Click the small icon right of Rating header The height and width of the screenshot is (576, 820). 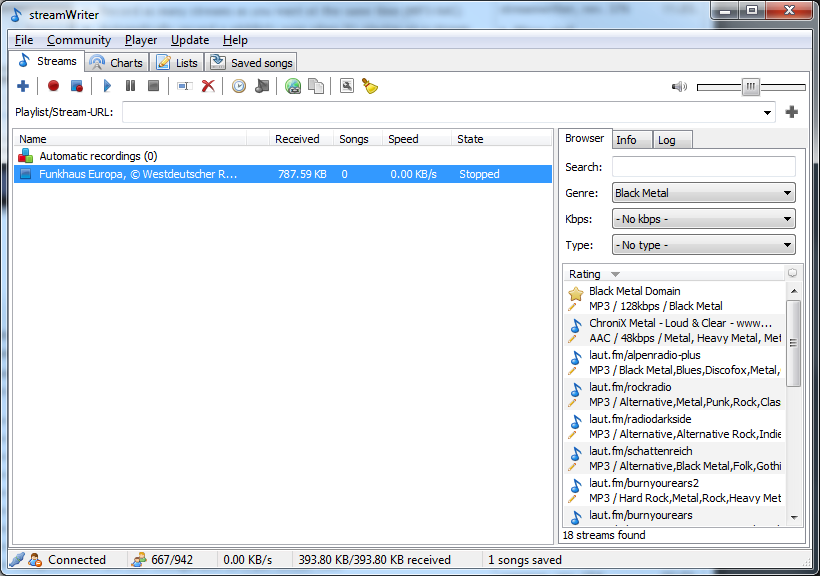click(792, 273)
